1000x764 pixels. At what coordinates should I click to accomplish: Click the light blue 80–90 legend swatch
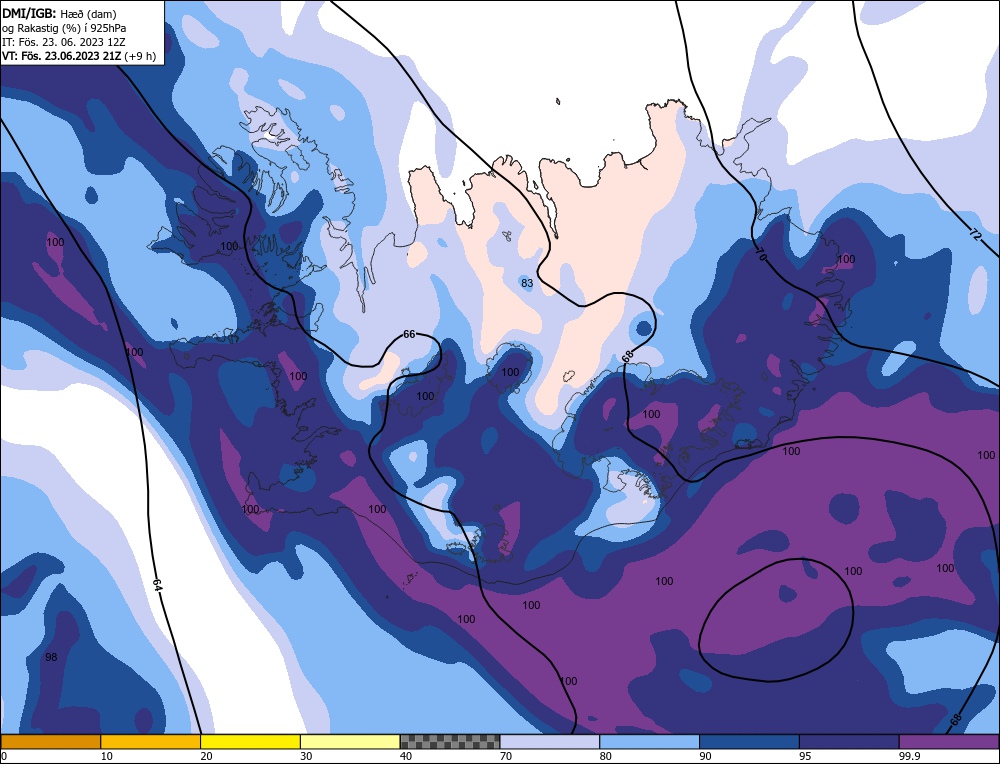649,742
